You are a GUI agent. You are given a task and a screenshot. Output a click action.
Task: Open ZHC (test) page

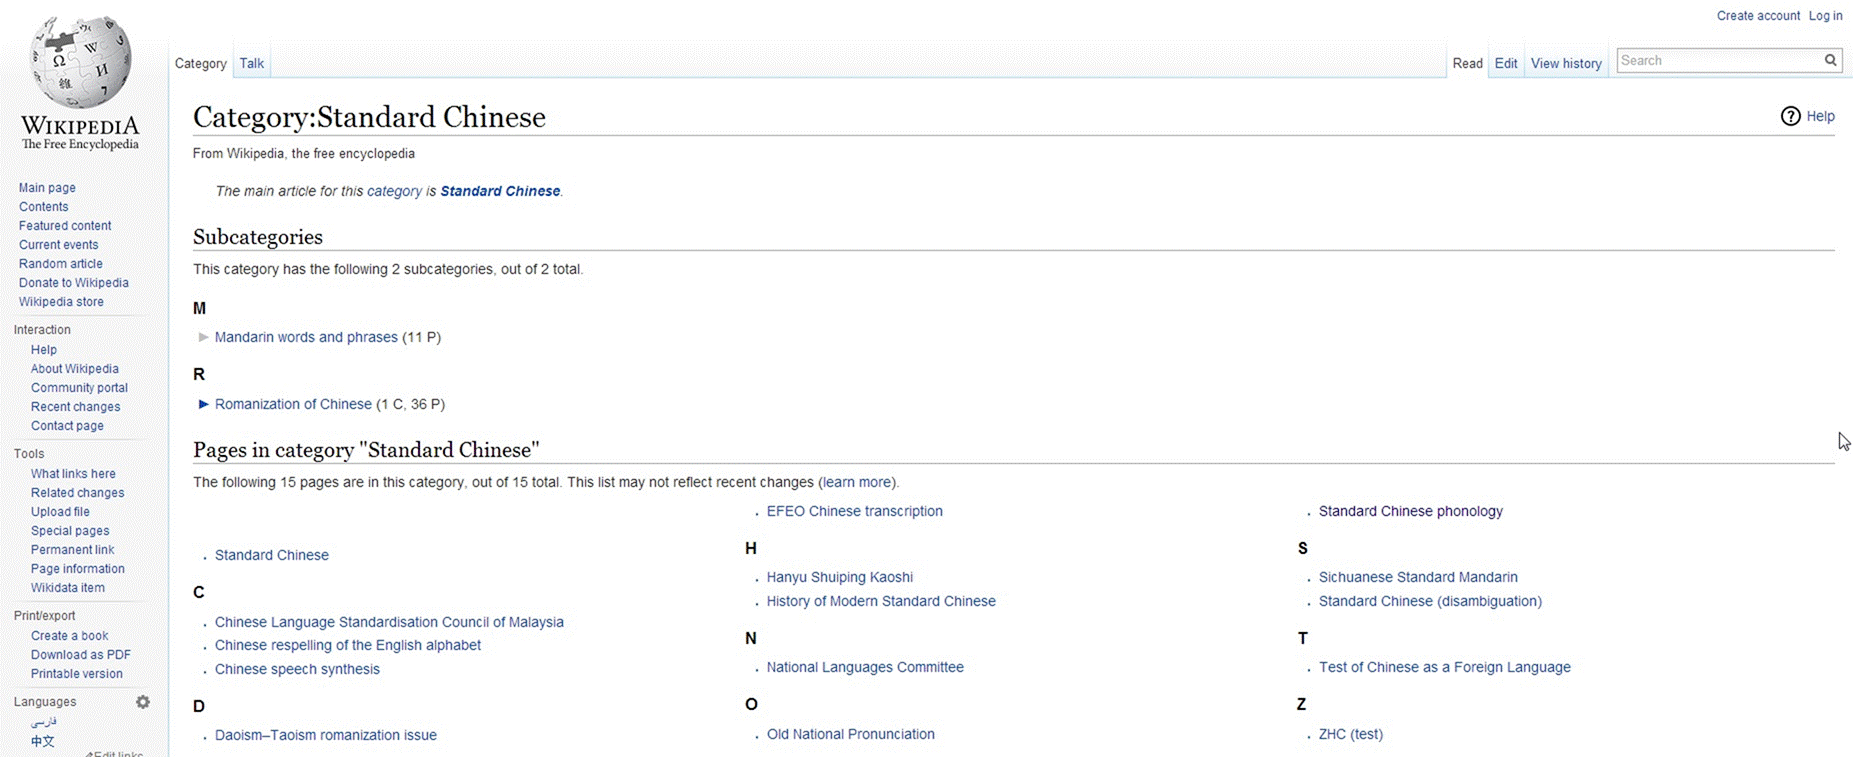pyautogui.click(x=1351, y=734)
